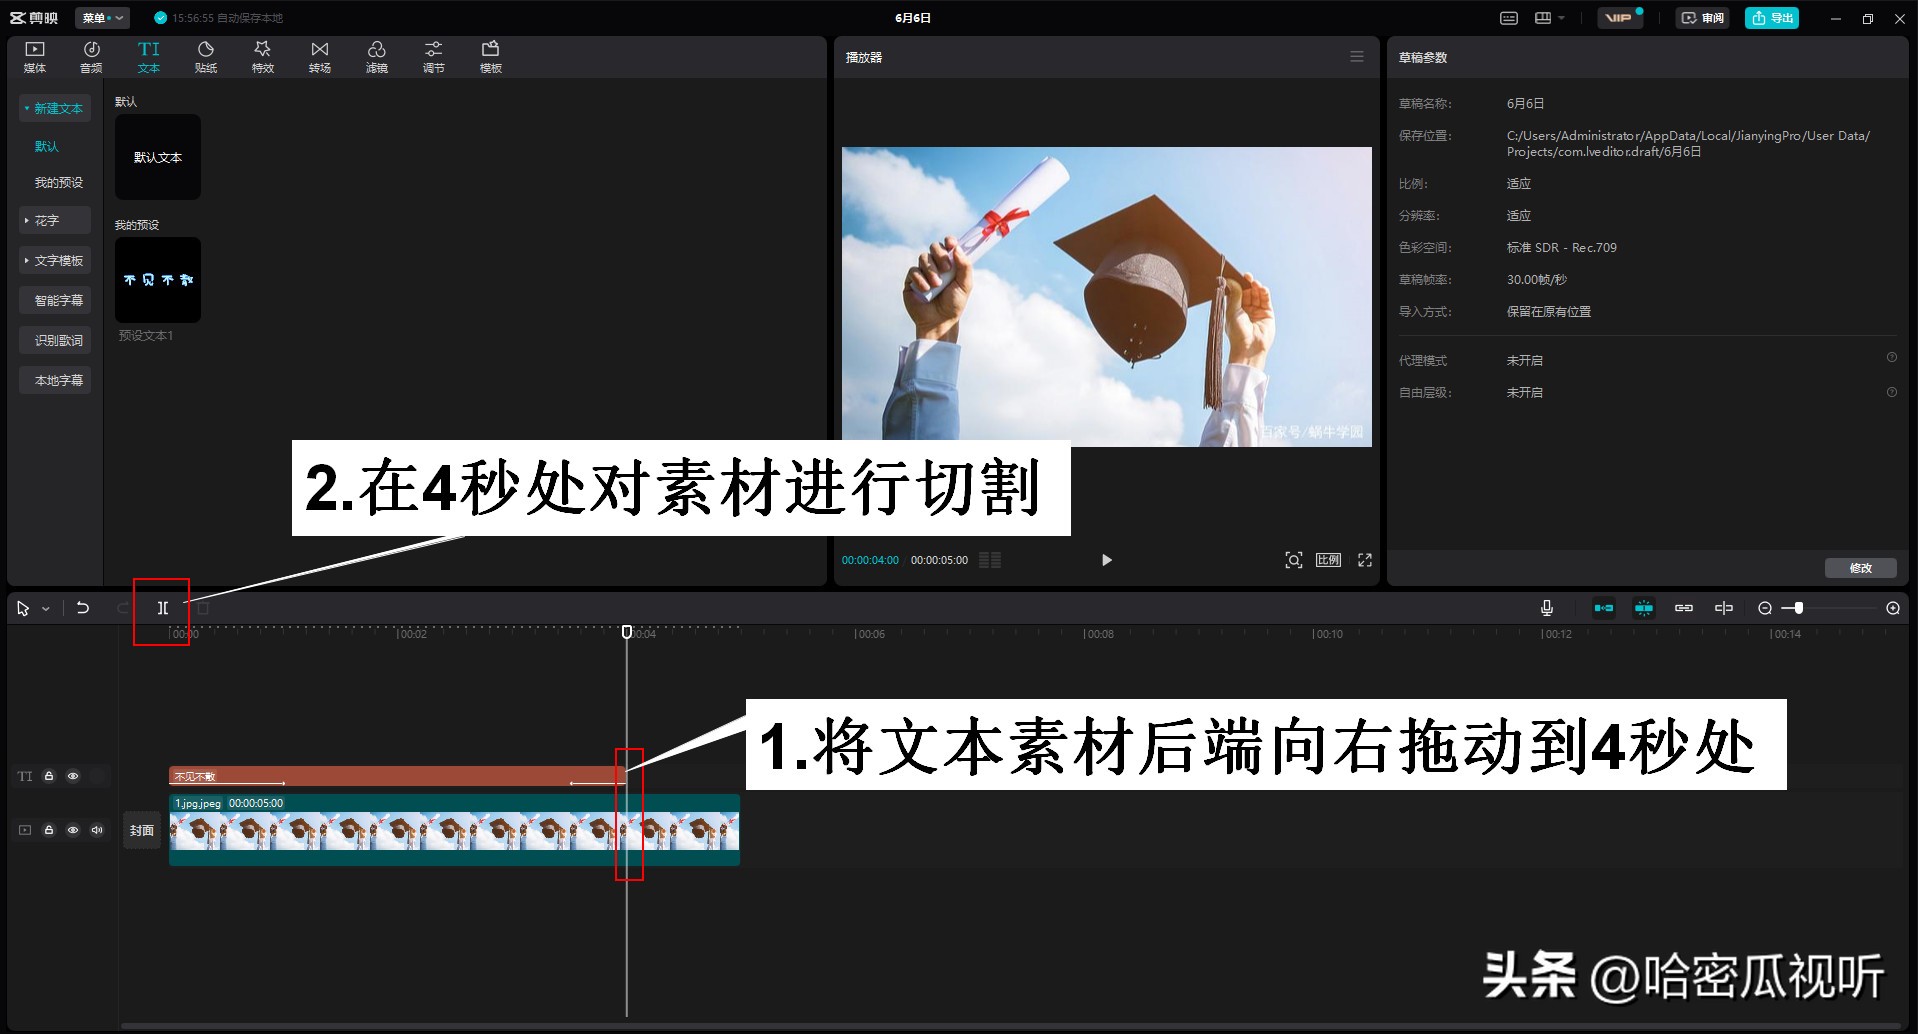
Task: Click the 导出 export button
Action: tap(1772, 17)
